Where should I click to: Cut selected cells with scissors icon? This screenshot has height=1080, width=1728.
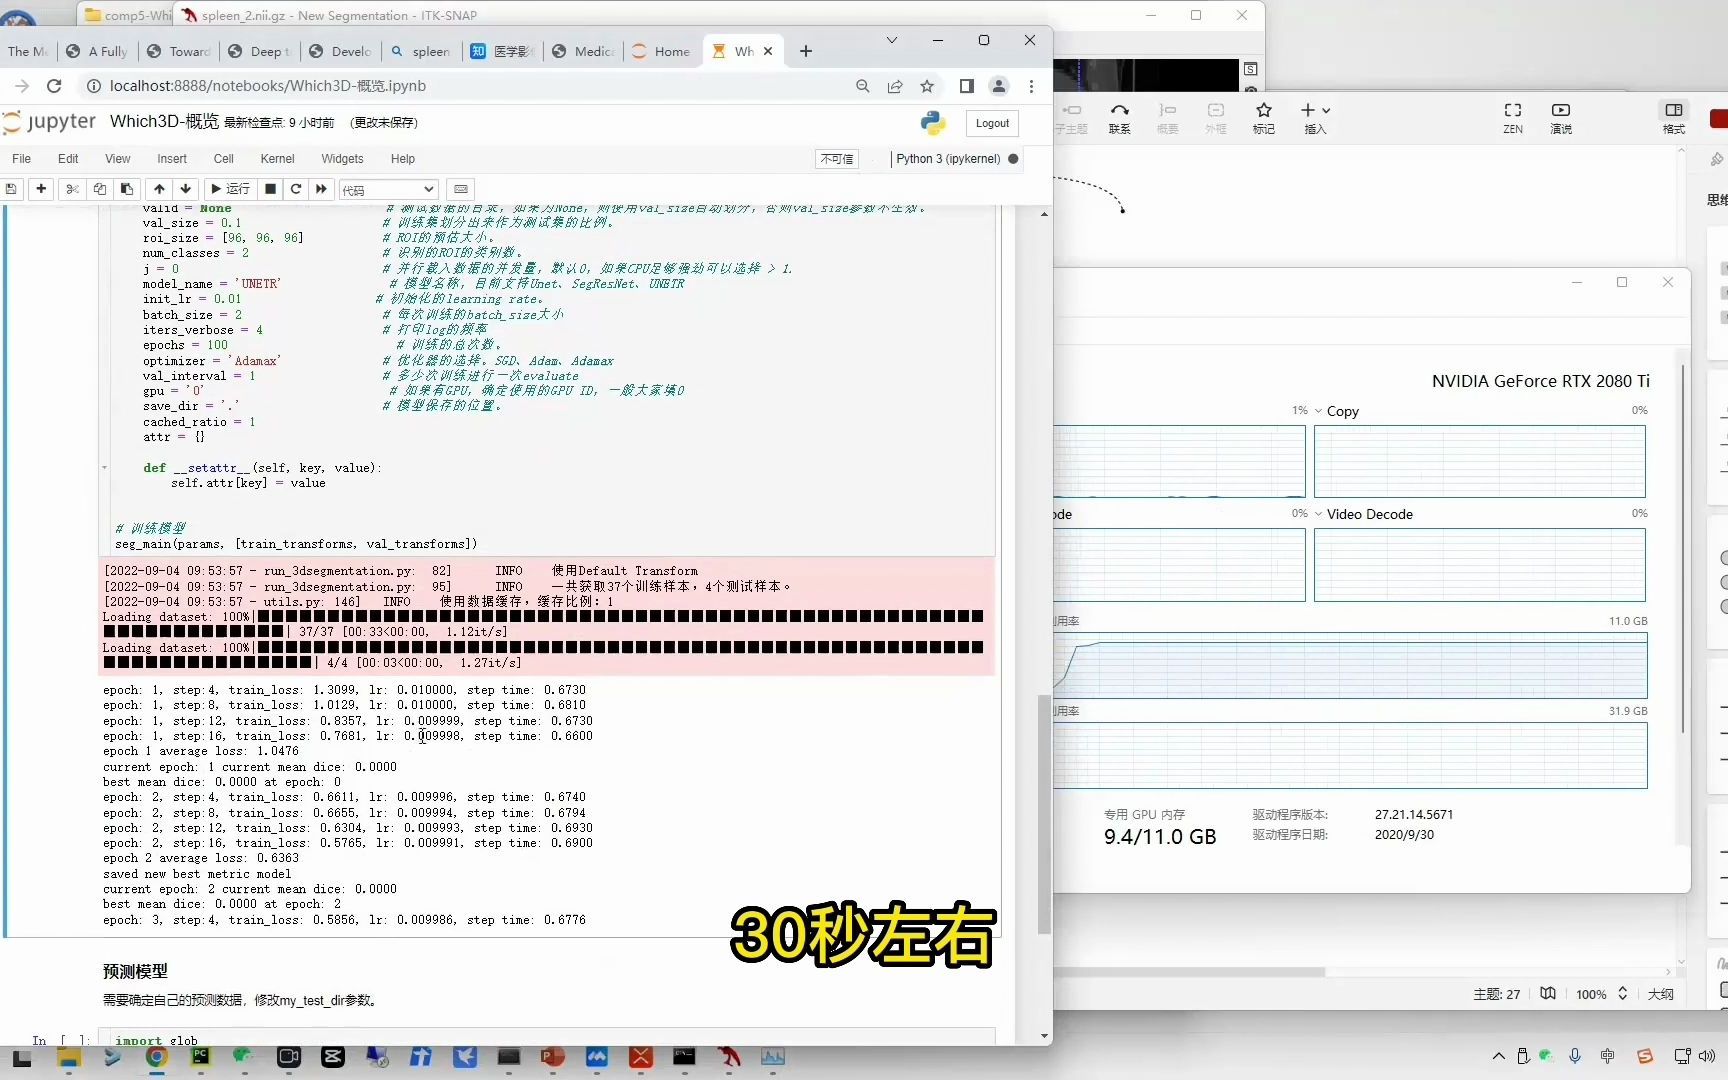72,189
